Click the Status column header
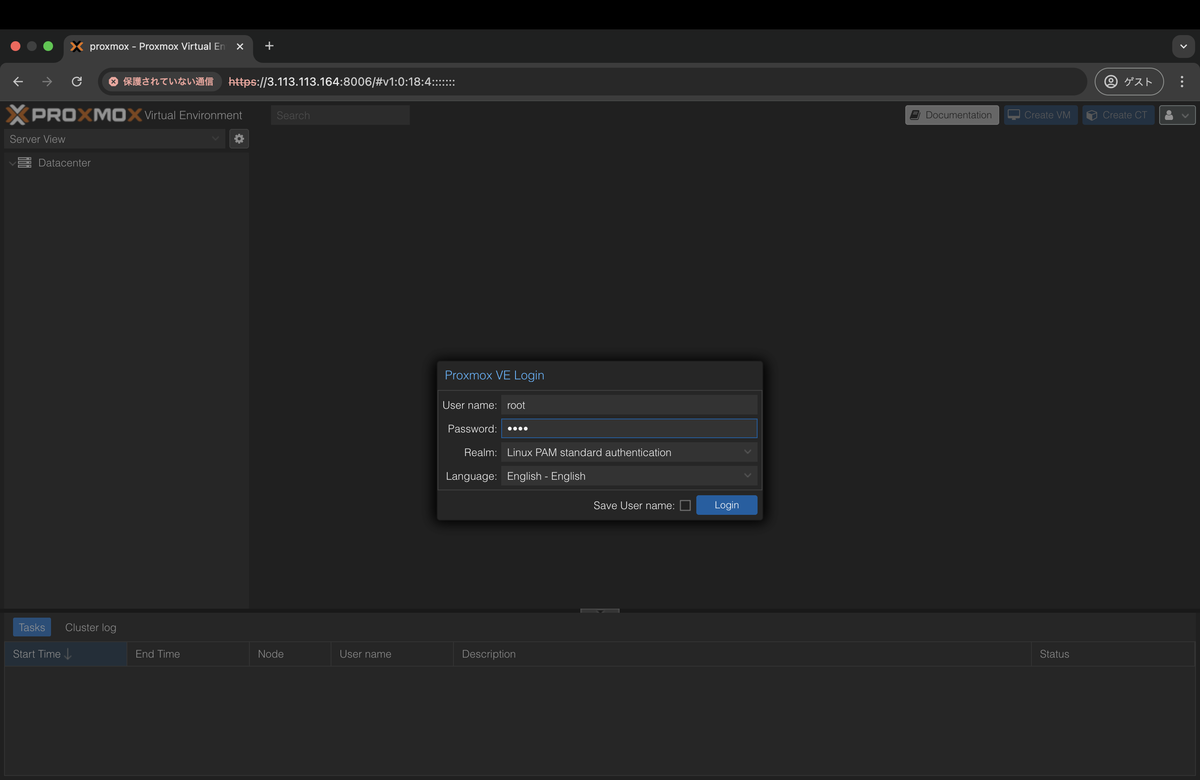Screen dimensions: 1200x780 pos(1113,654)
